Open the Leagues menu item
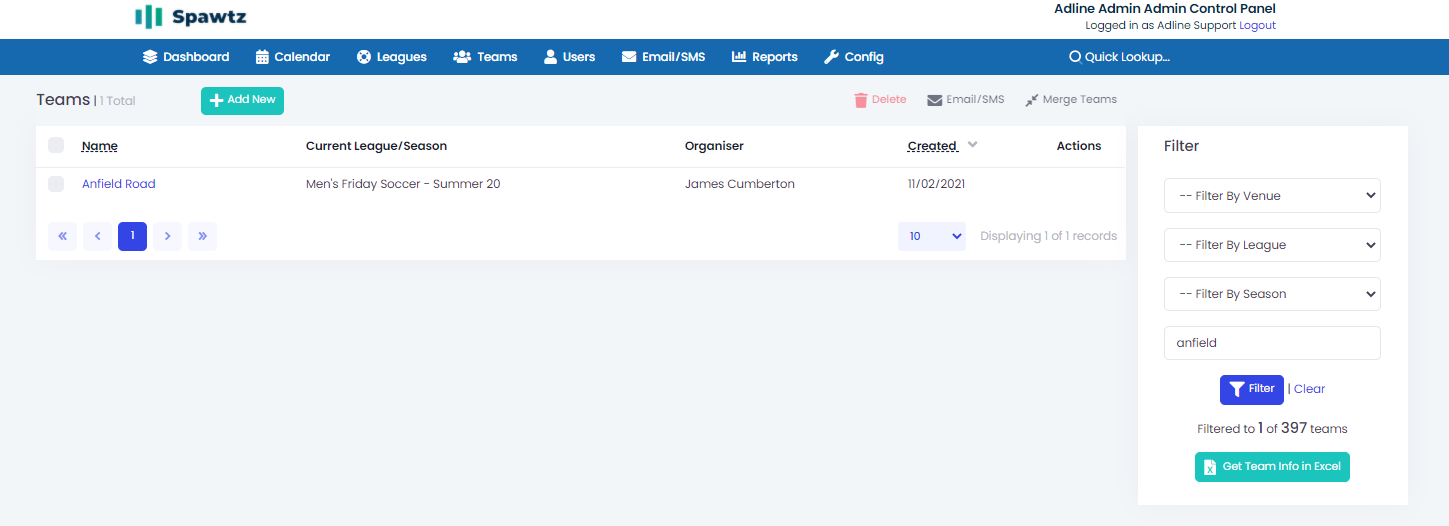The image size is (1449, 526). [392, 57]
